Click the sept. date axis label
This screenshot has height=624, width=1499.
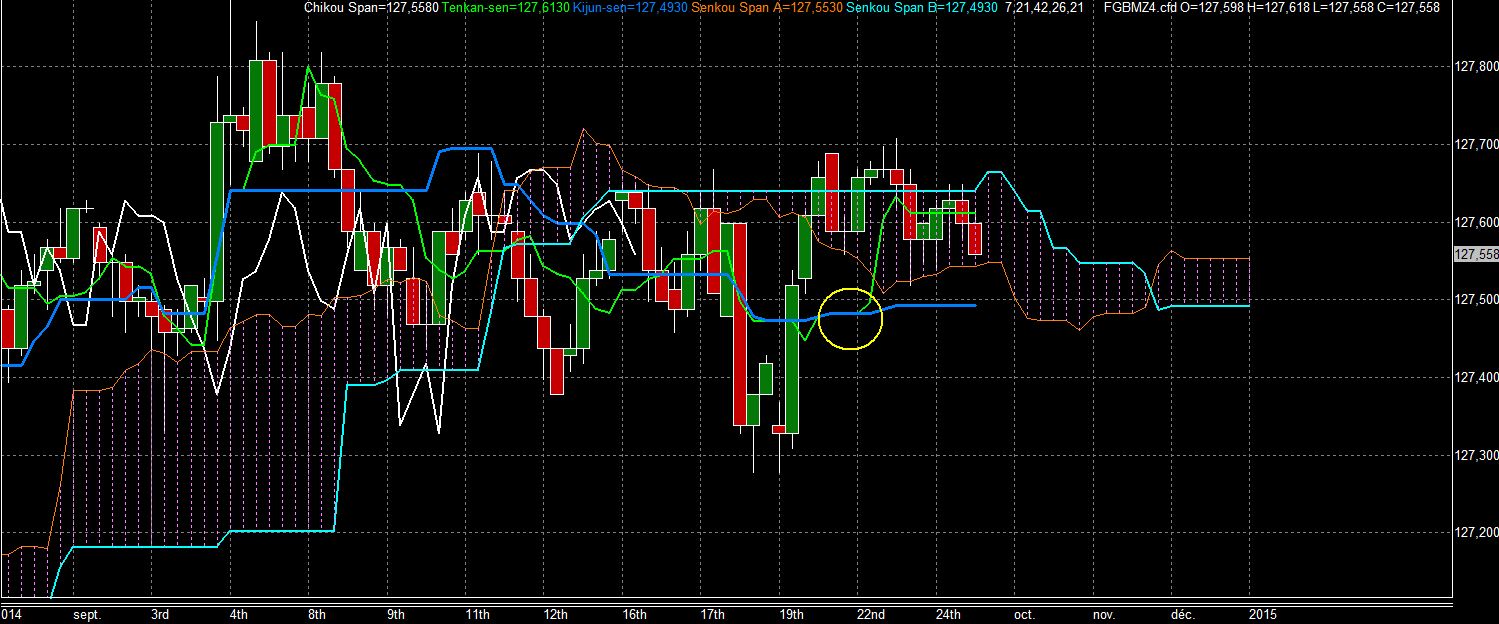coord(87,613)
